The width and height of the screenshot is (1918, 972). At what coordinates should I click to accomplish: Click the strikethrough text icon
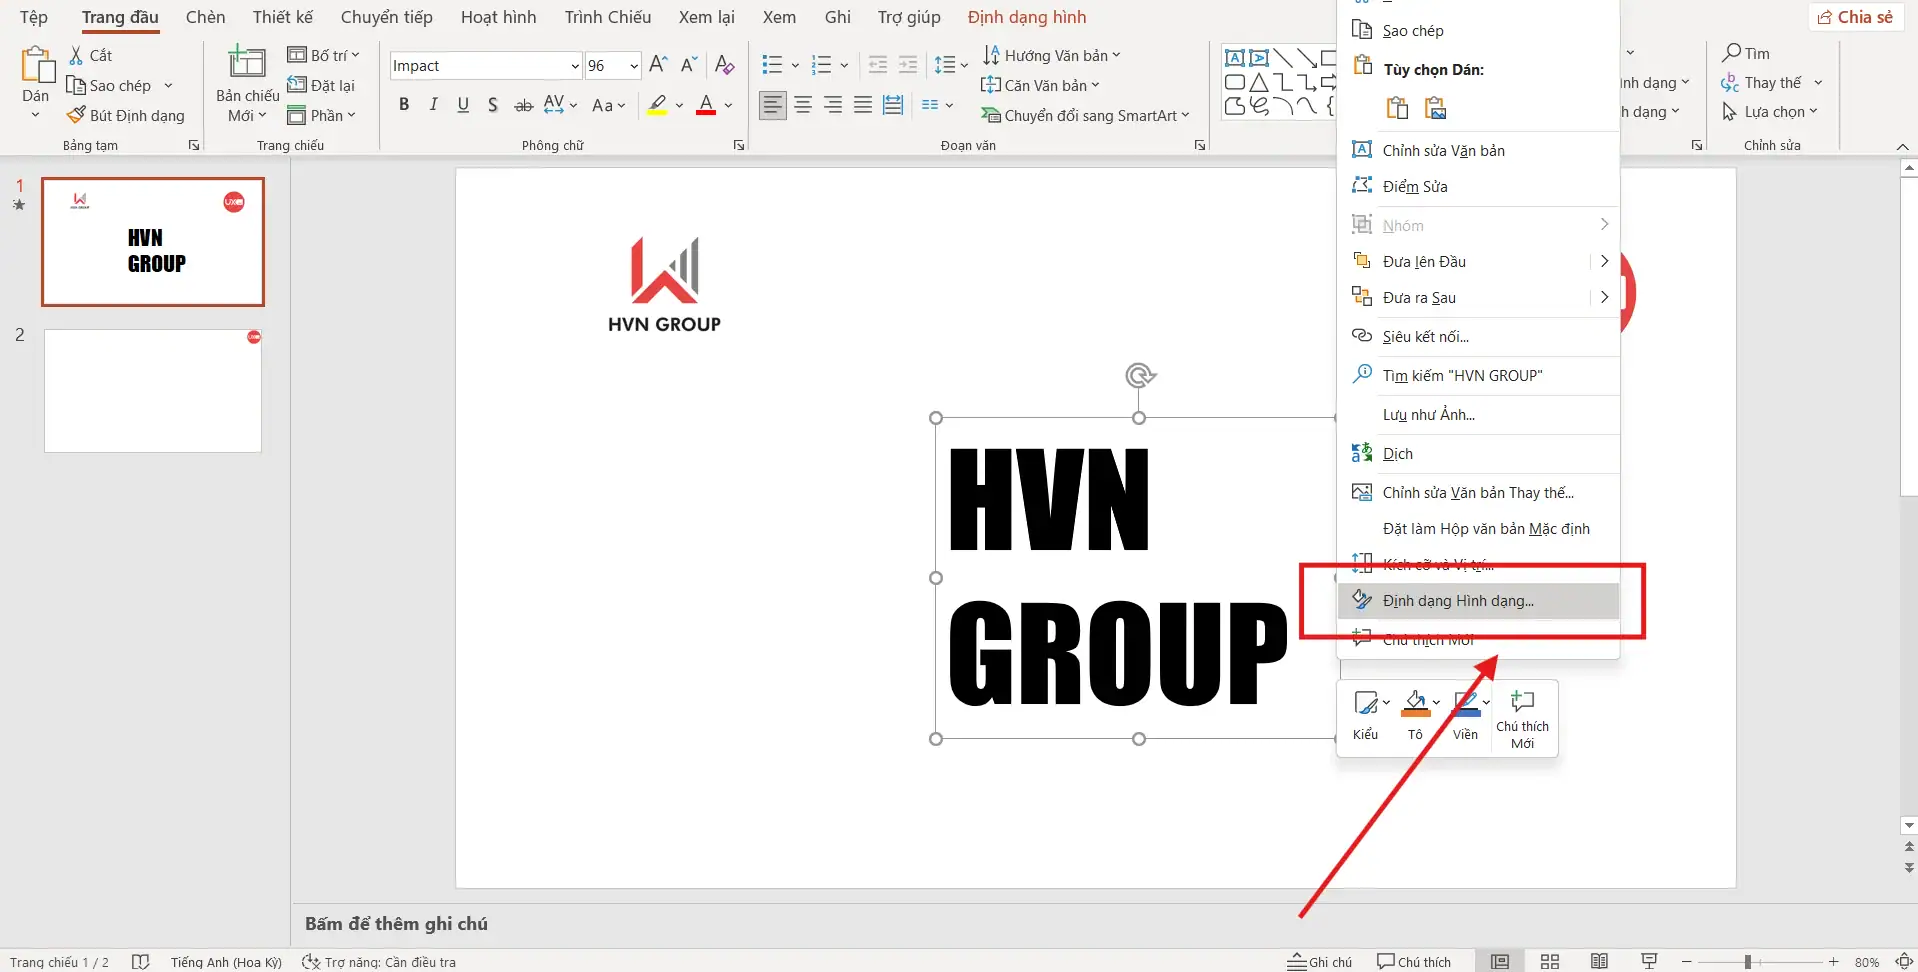click(x=523, y=105)
